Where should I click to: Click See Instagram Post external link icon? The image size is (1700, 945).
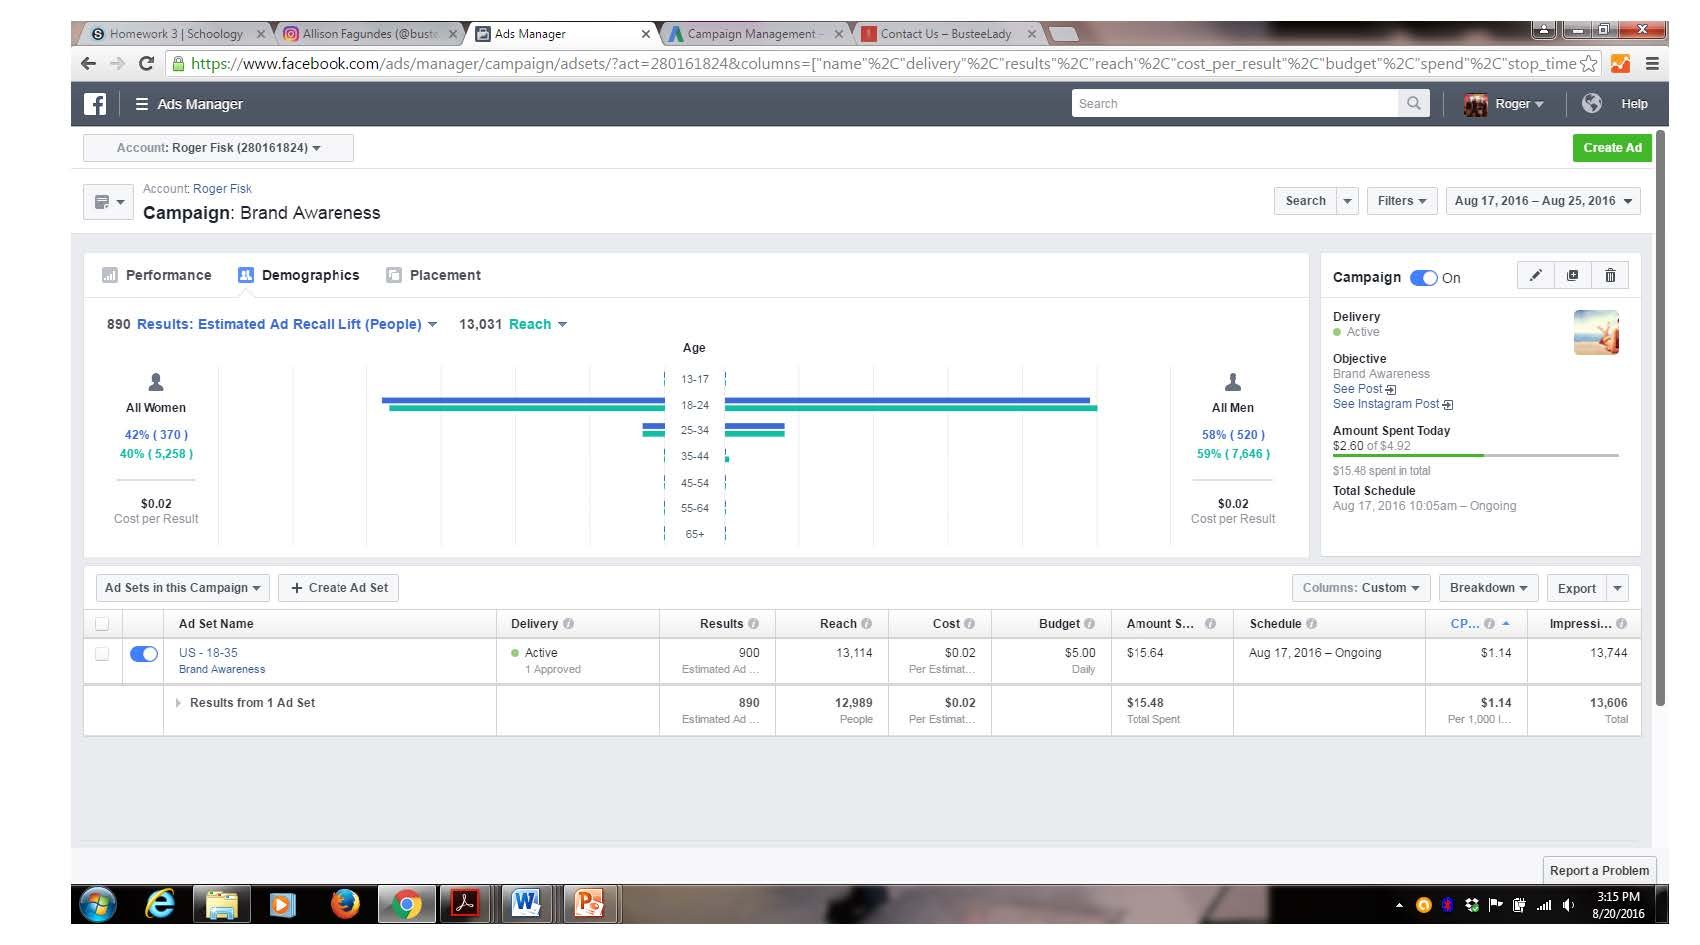1448,405
